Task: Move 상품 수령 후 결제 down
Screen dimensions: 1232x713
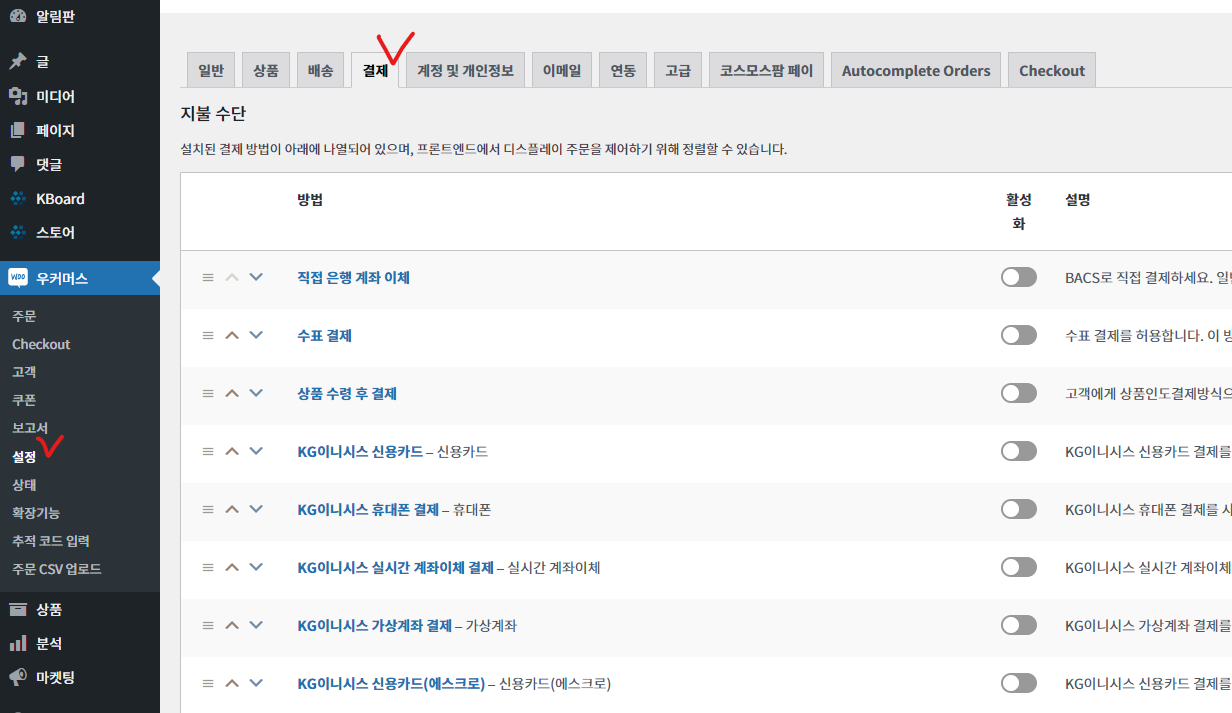Action: click(x=256, y=393)
